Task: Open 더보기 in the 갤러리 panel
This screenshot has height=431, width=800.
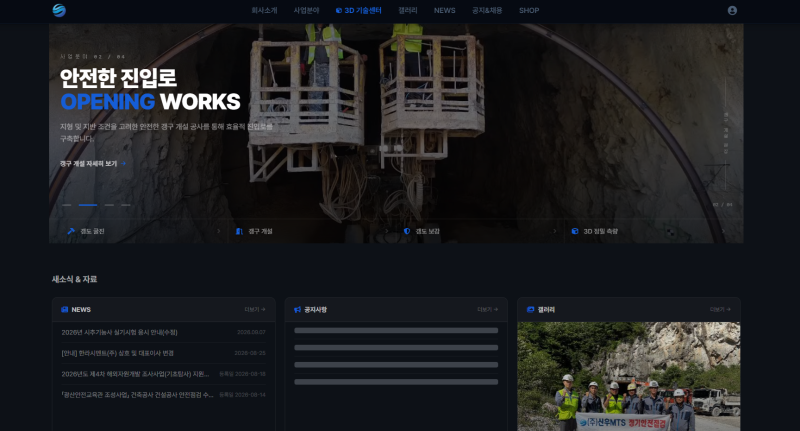Action: pos(720,310)
